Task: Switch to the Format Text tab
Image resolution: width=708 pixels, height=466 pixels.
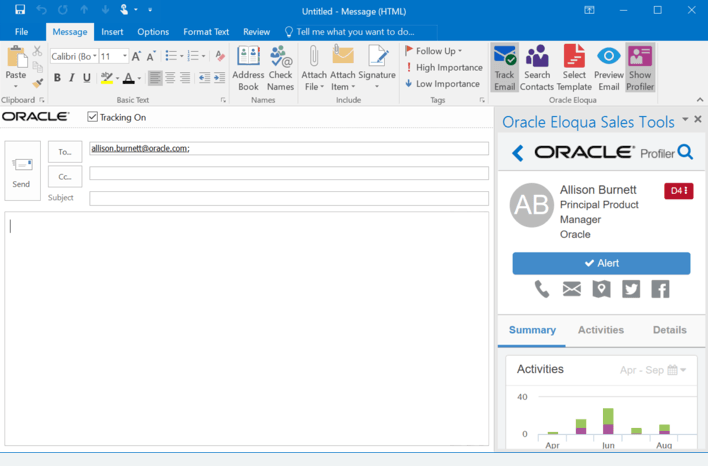Action: point(206,32)
